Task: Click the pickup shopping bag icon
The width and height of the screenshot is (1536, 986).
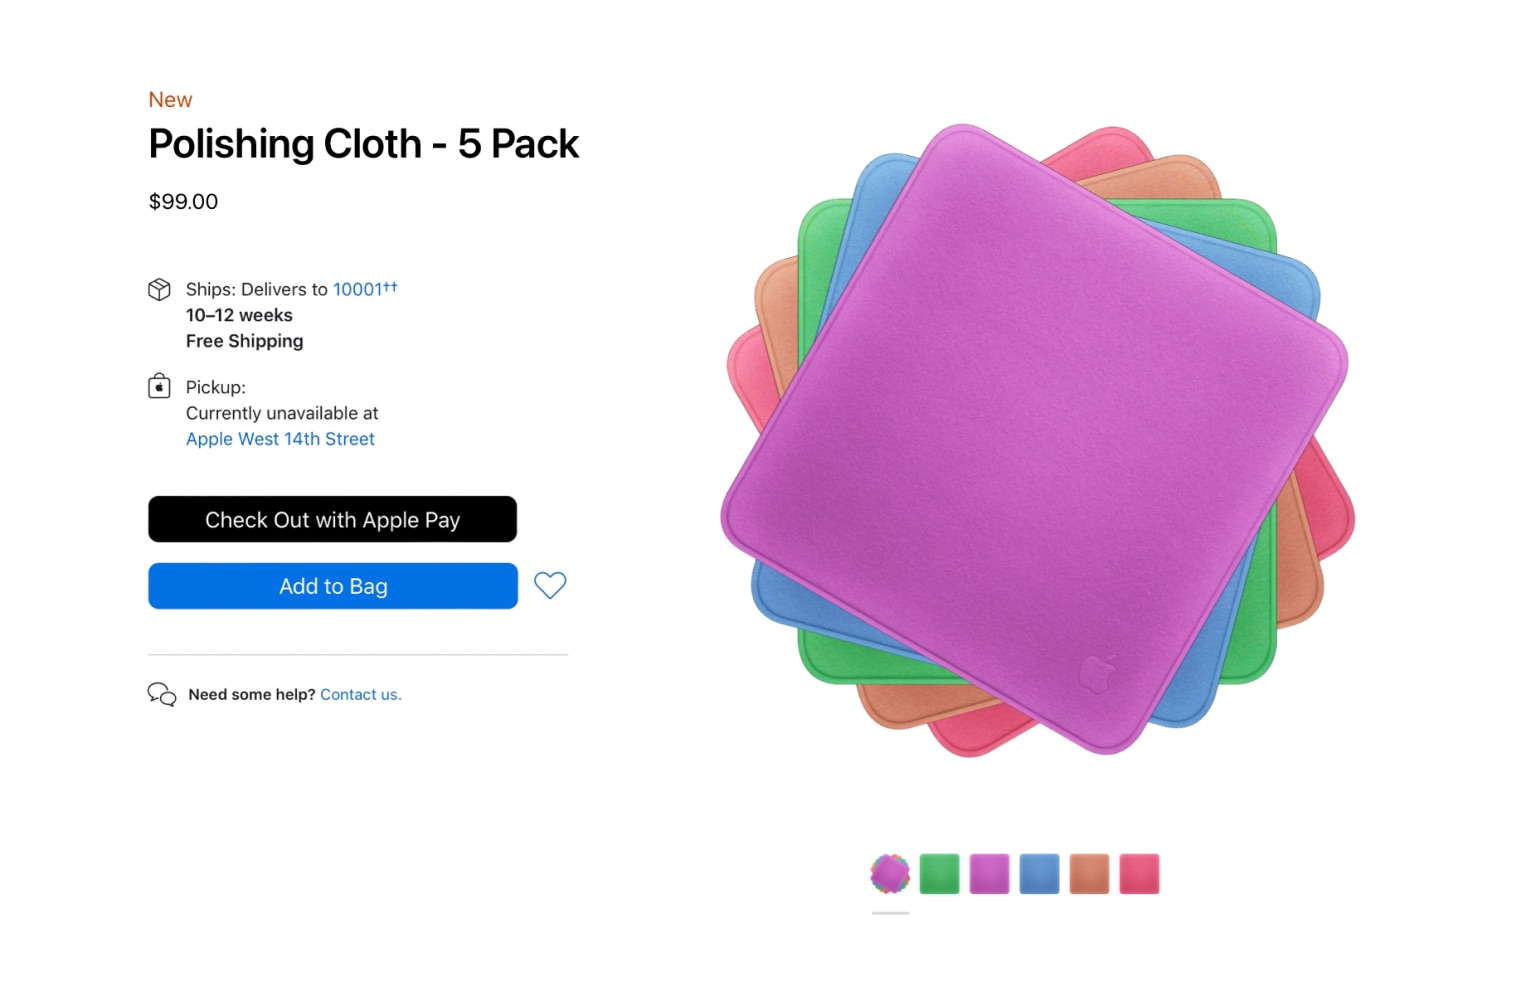Action: pyautogui.click(x=159, y=386)
